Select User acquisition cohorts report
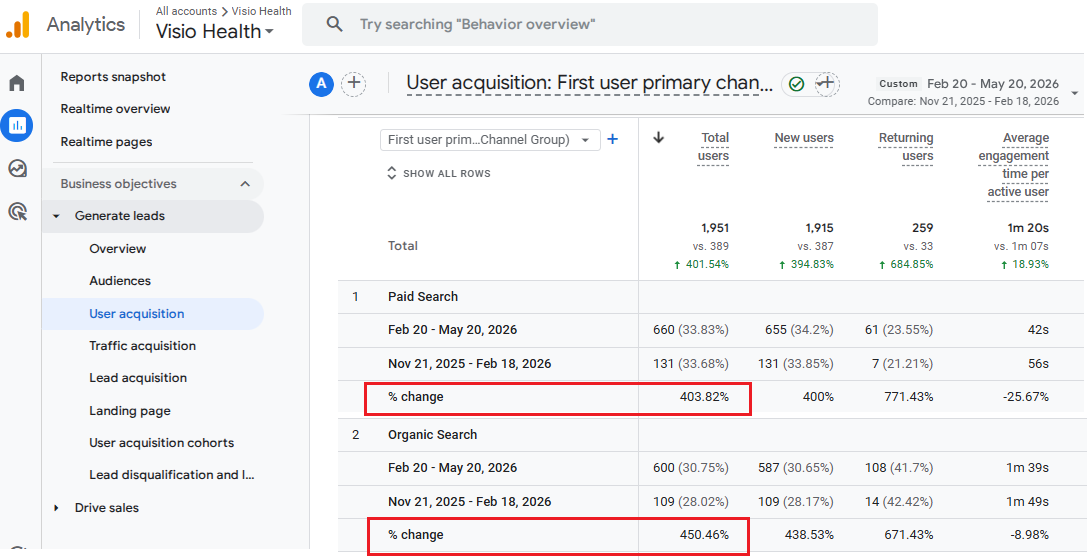The image size is (1087, 560). pyautogui.click(x=162, y=443)
